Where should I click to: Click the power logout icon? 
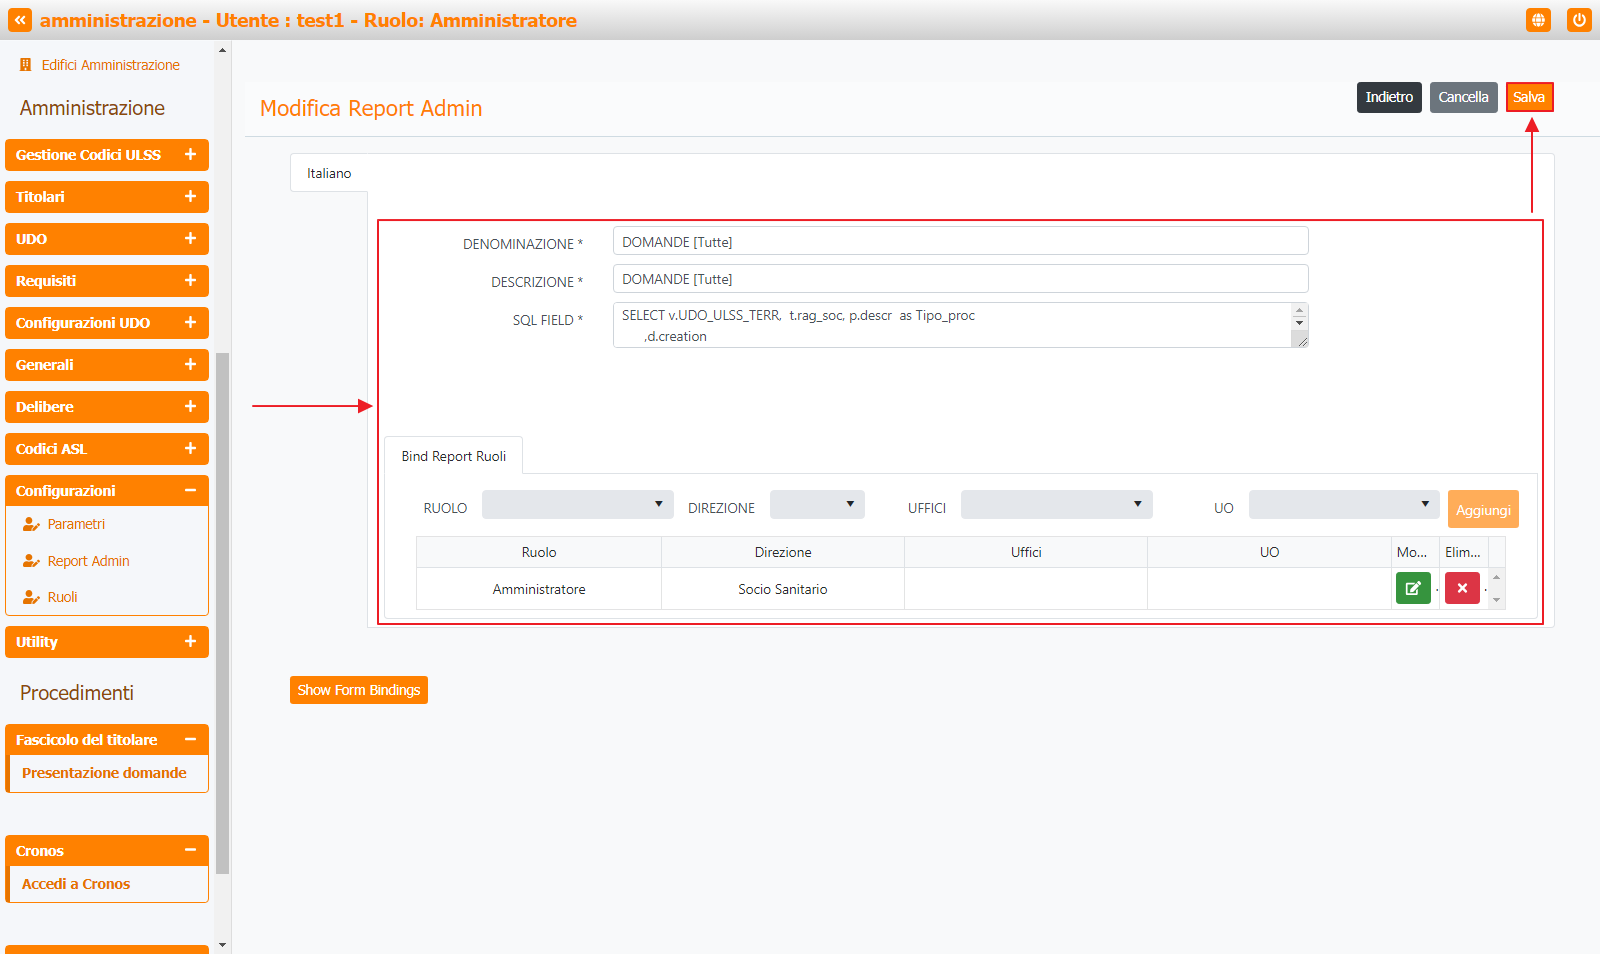coord(1579,20)
